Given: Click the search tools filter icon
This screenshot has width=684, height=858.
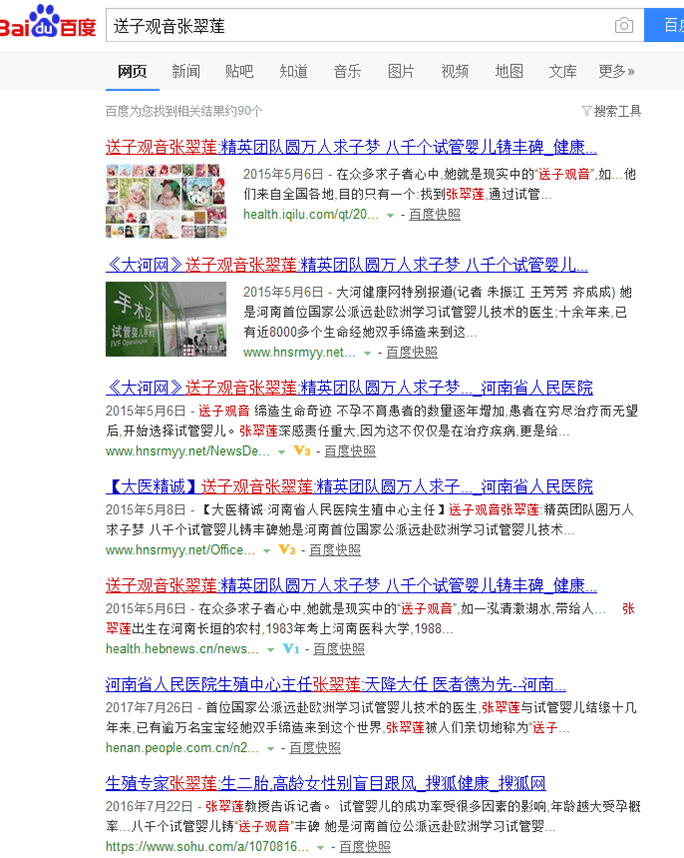Looking at the screenshot, I should click(586, 111).
